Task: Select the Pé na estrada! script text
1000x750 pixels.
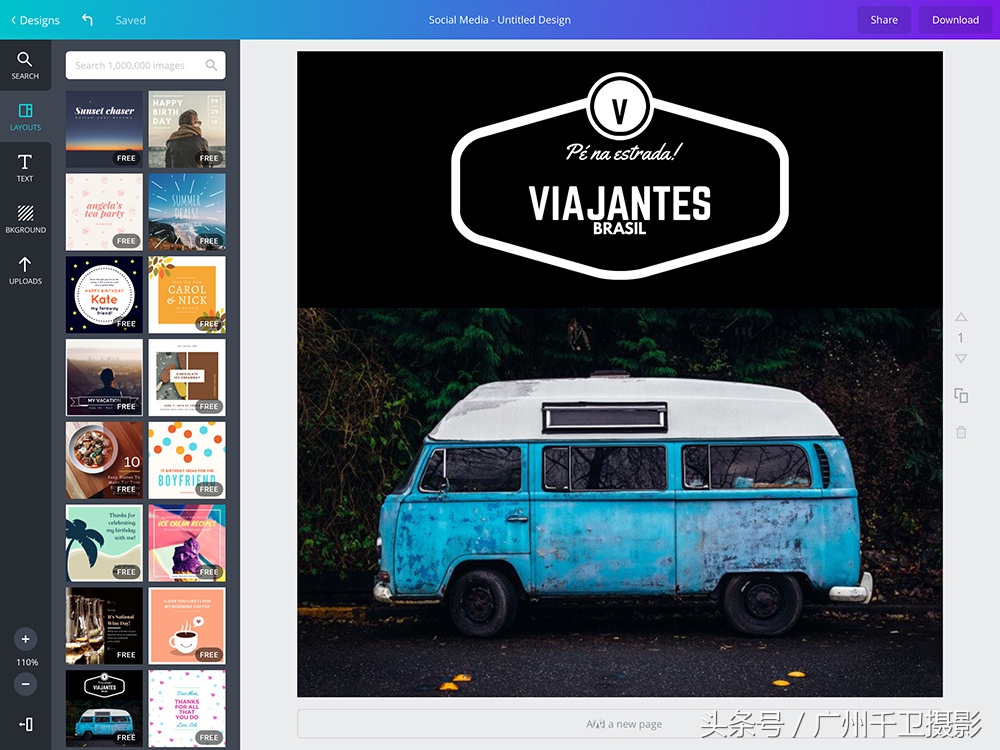Action: [x=623, y=152]
